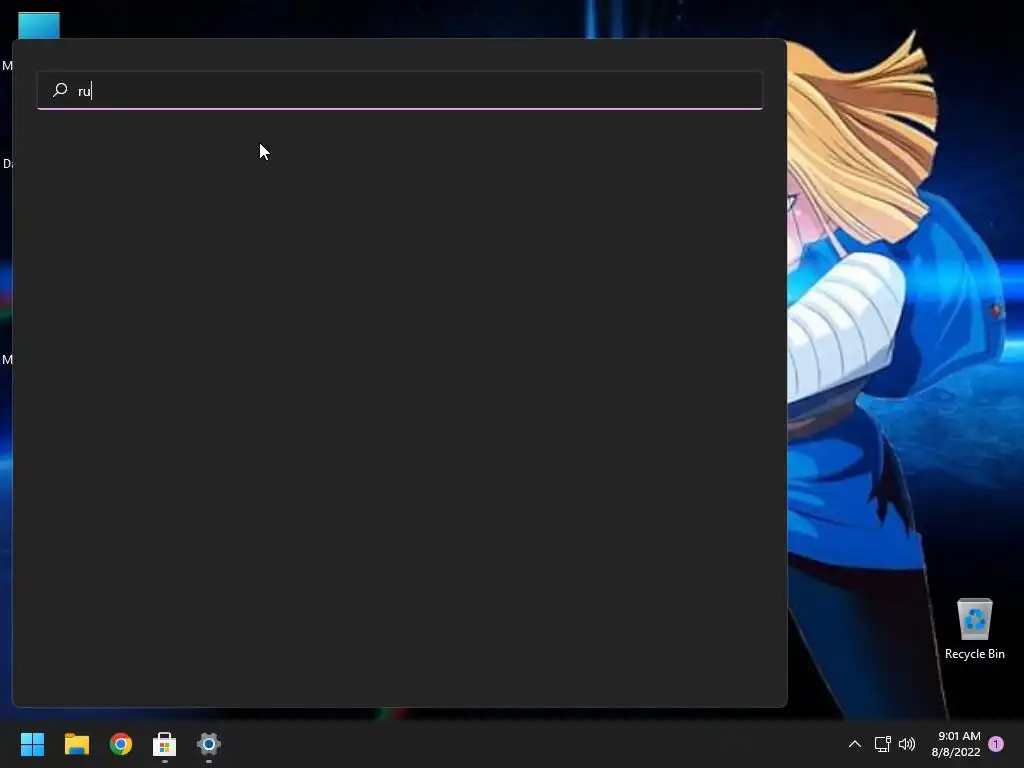1024x768 pixels.
Task: Launch Google Chrome from the taskbar
Action: coord(121,744)
